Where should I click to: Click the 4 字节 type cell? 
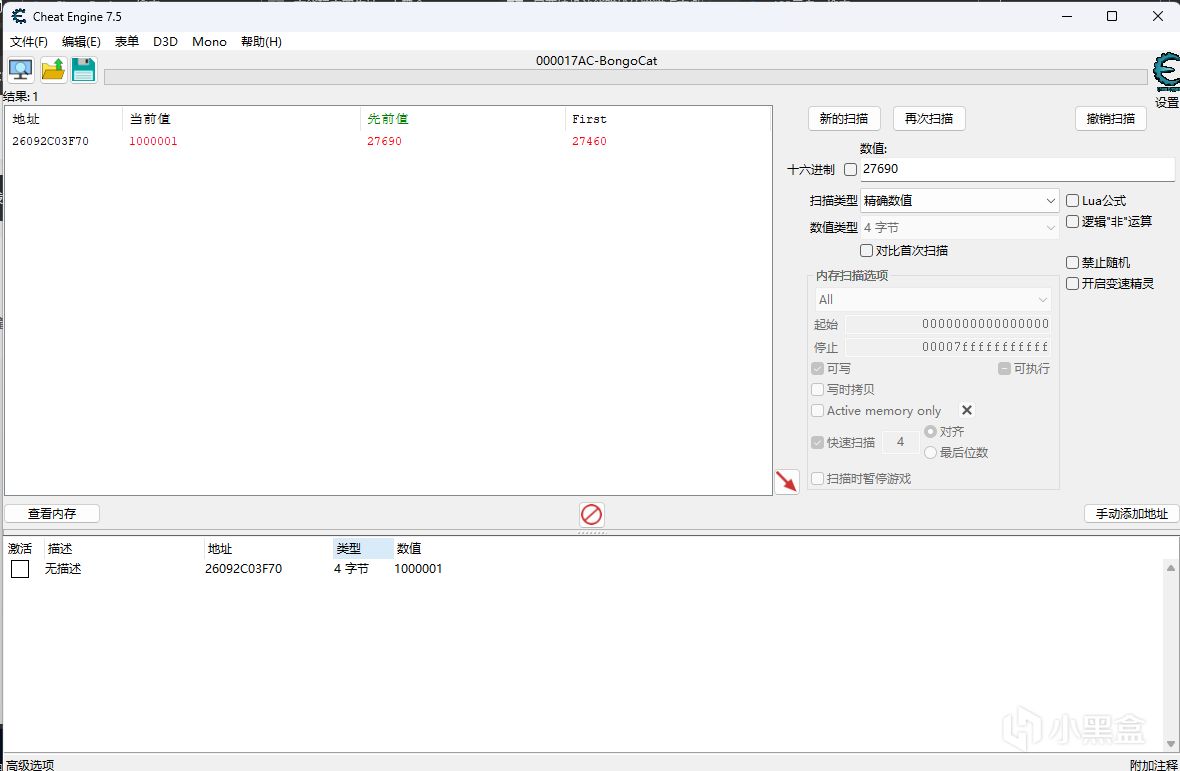(351, 569)
